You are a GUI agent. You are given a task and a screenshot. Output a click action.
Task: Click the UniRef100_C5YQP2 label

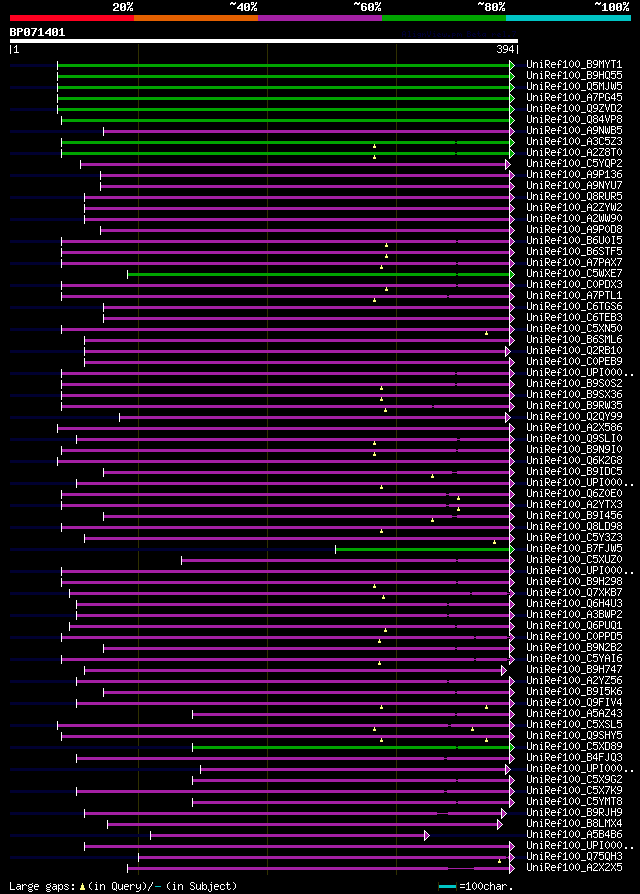[x=574, y=164]
